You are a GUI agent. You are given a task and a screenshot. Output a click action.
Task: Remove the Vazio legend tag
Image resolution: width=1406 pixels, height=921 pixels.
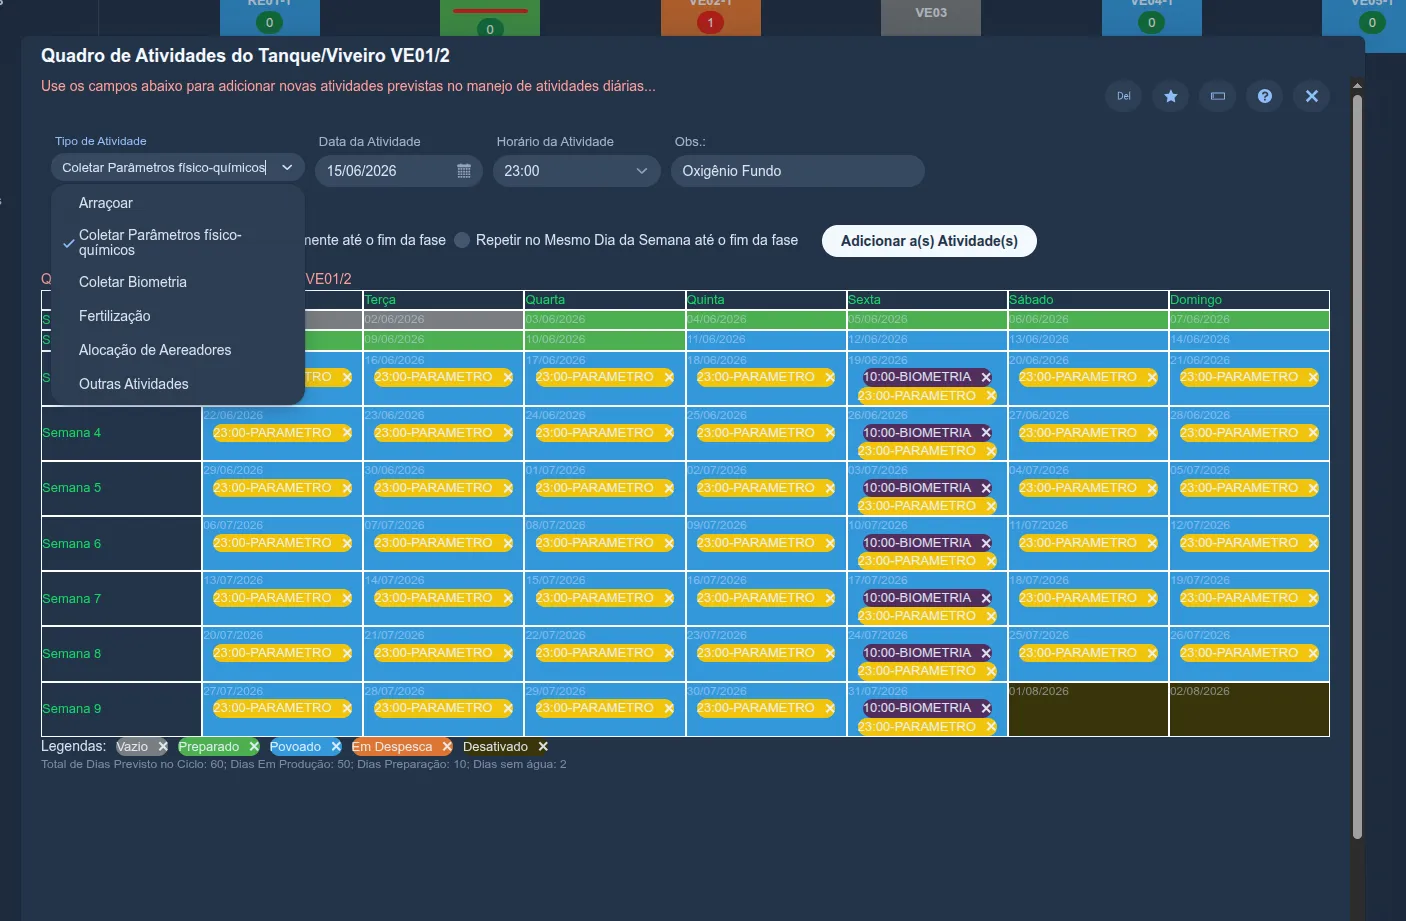[163, 747]
